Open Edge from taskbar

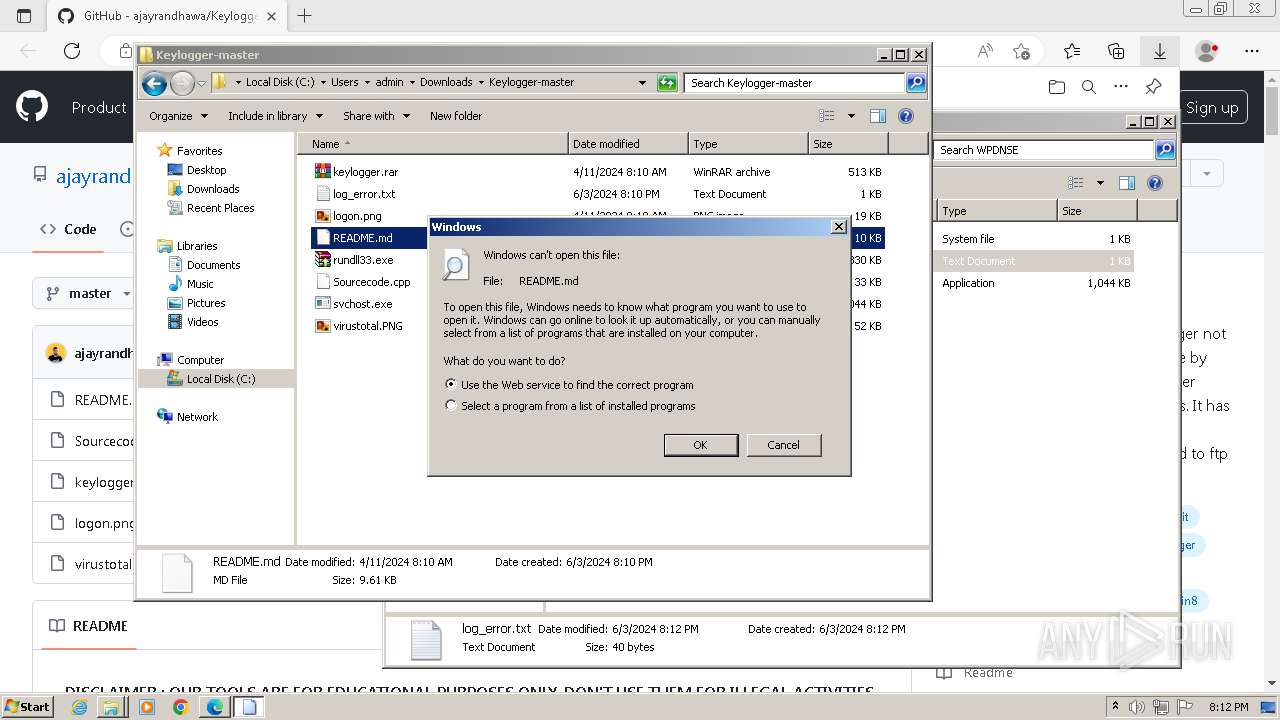(214, 707)
